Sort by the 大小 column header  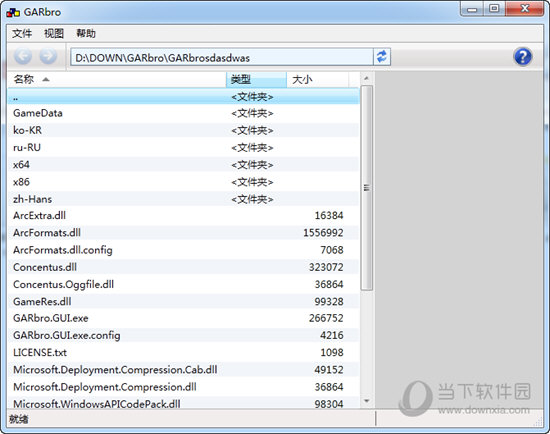pos(318,80)
